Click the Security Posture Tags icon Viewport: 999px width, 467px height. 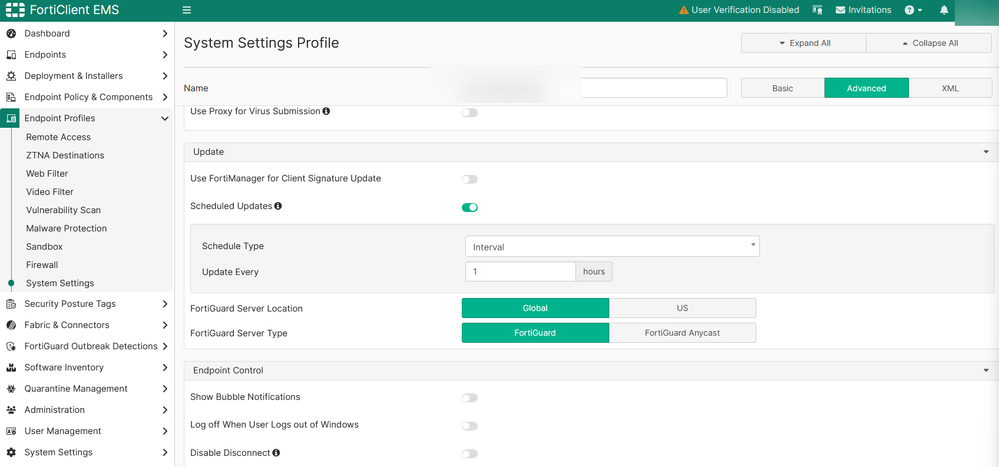tap(12, 304)
